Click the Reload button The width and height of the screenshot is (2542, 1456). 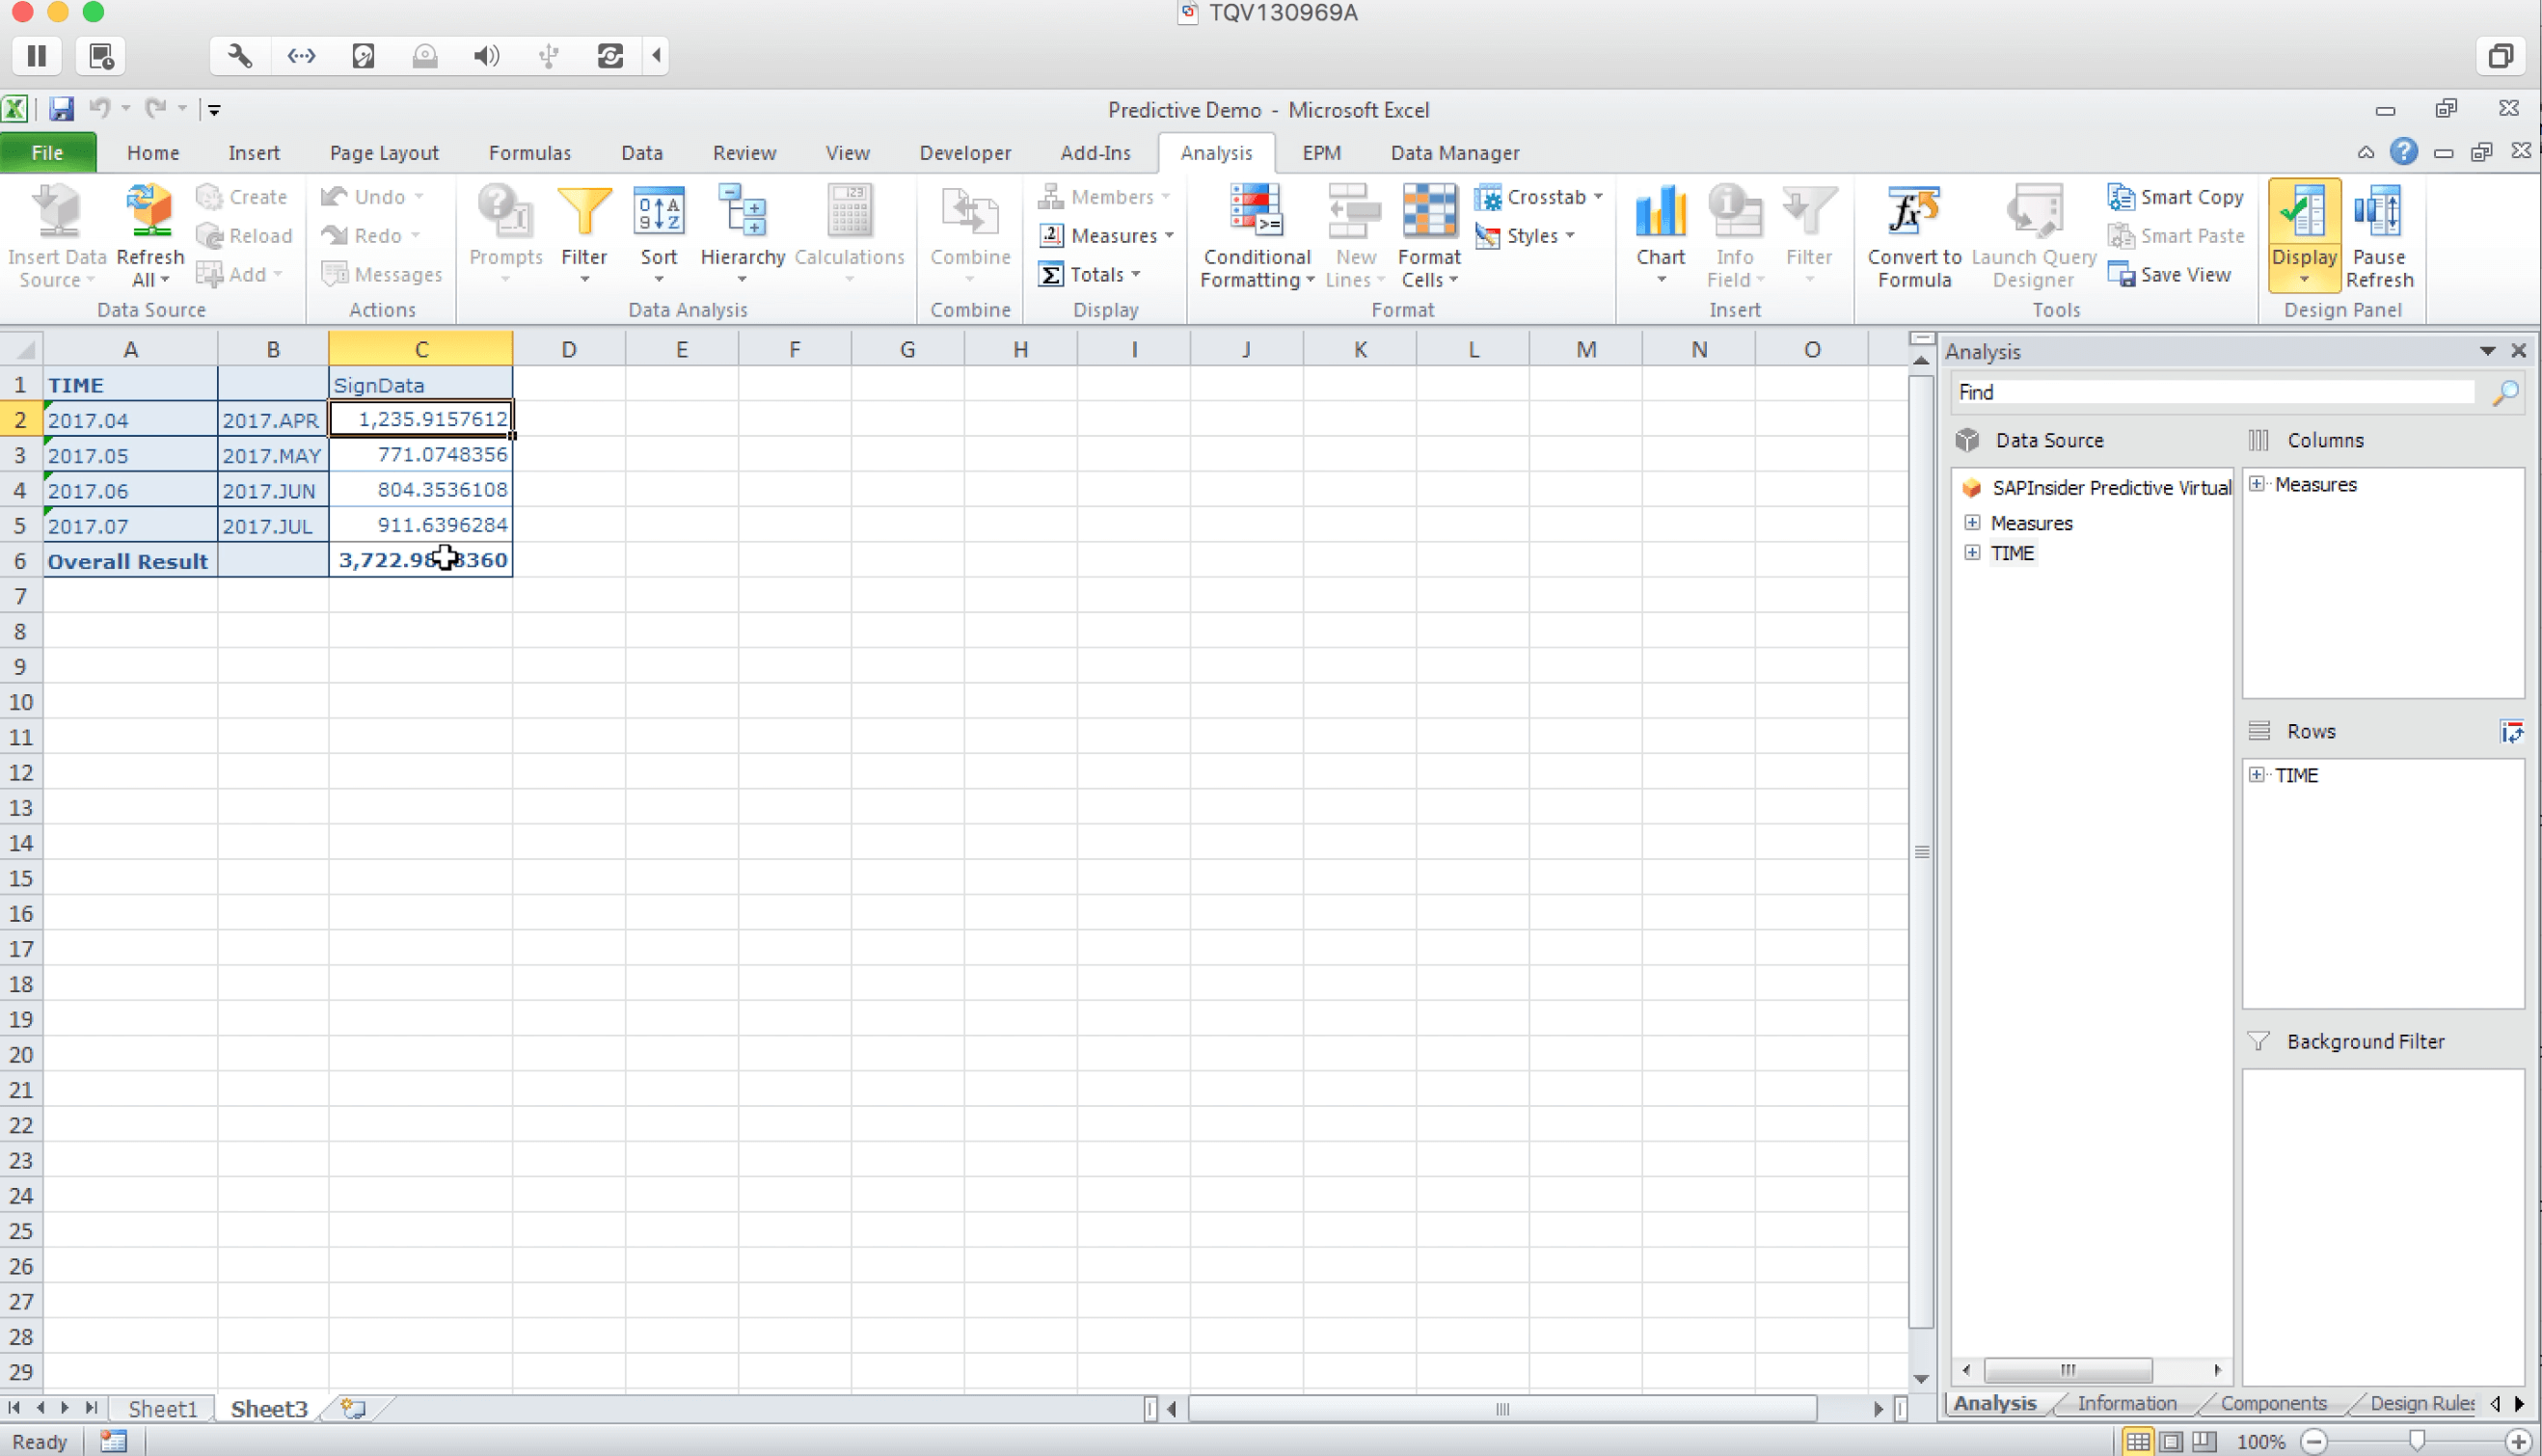point(243,235)
